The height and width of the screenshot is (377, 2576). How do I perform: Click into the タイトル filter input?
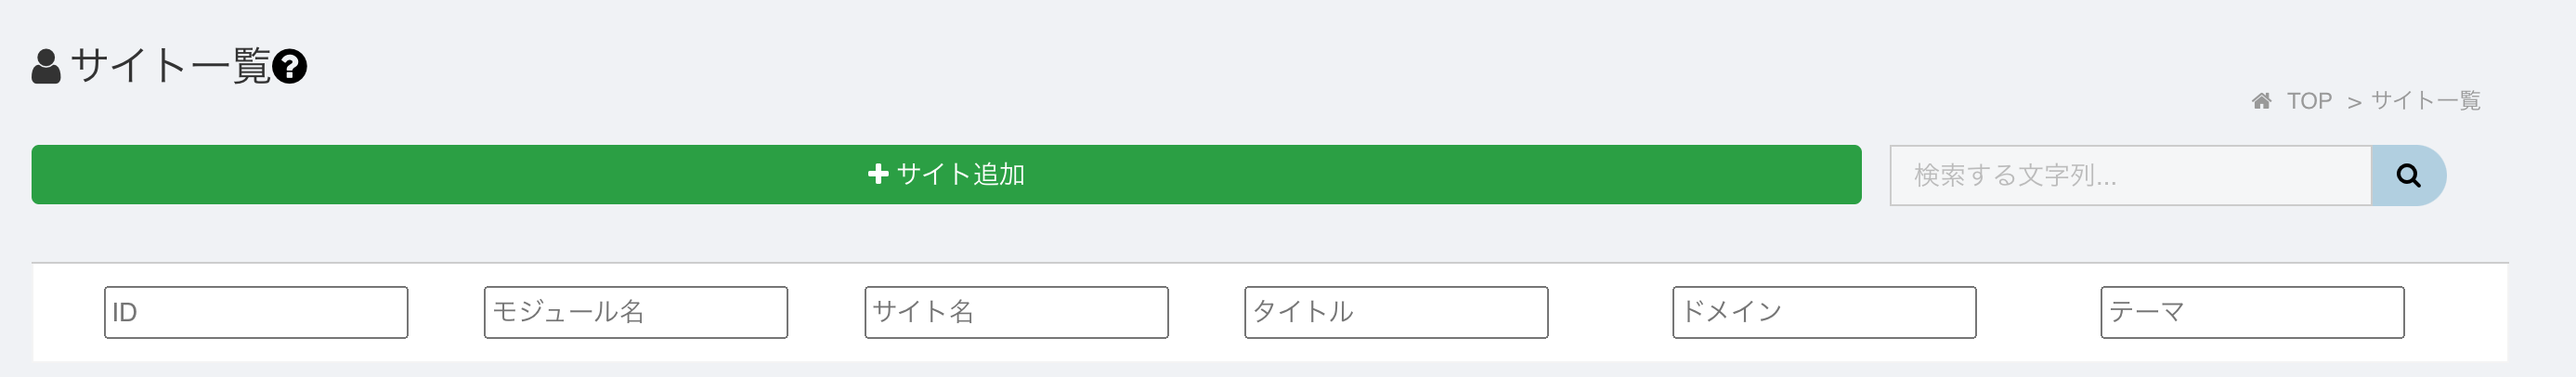(x=1396, y=312)
